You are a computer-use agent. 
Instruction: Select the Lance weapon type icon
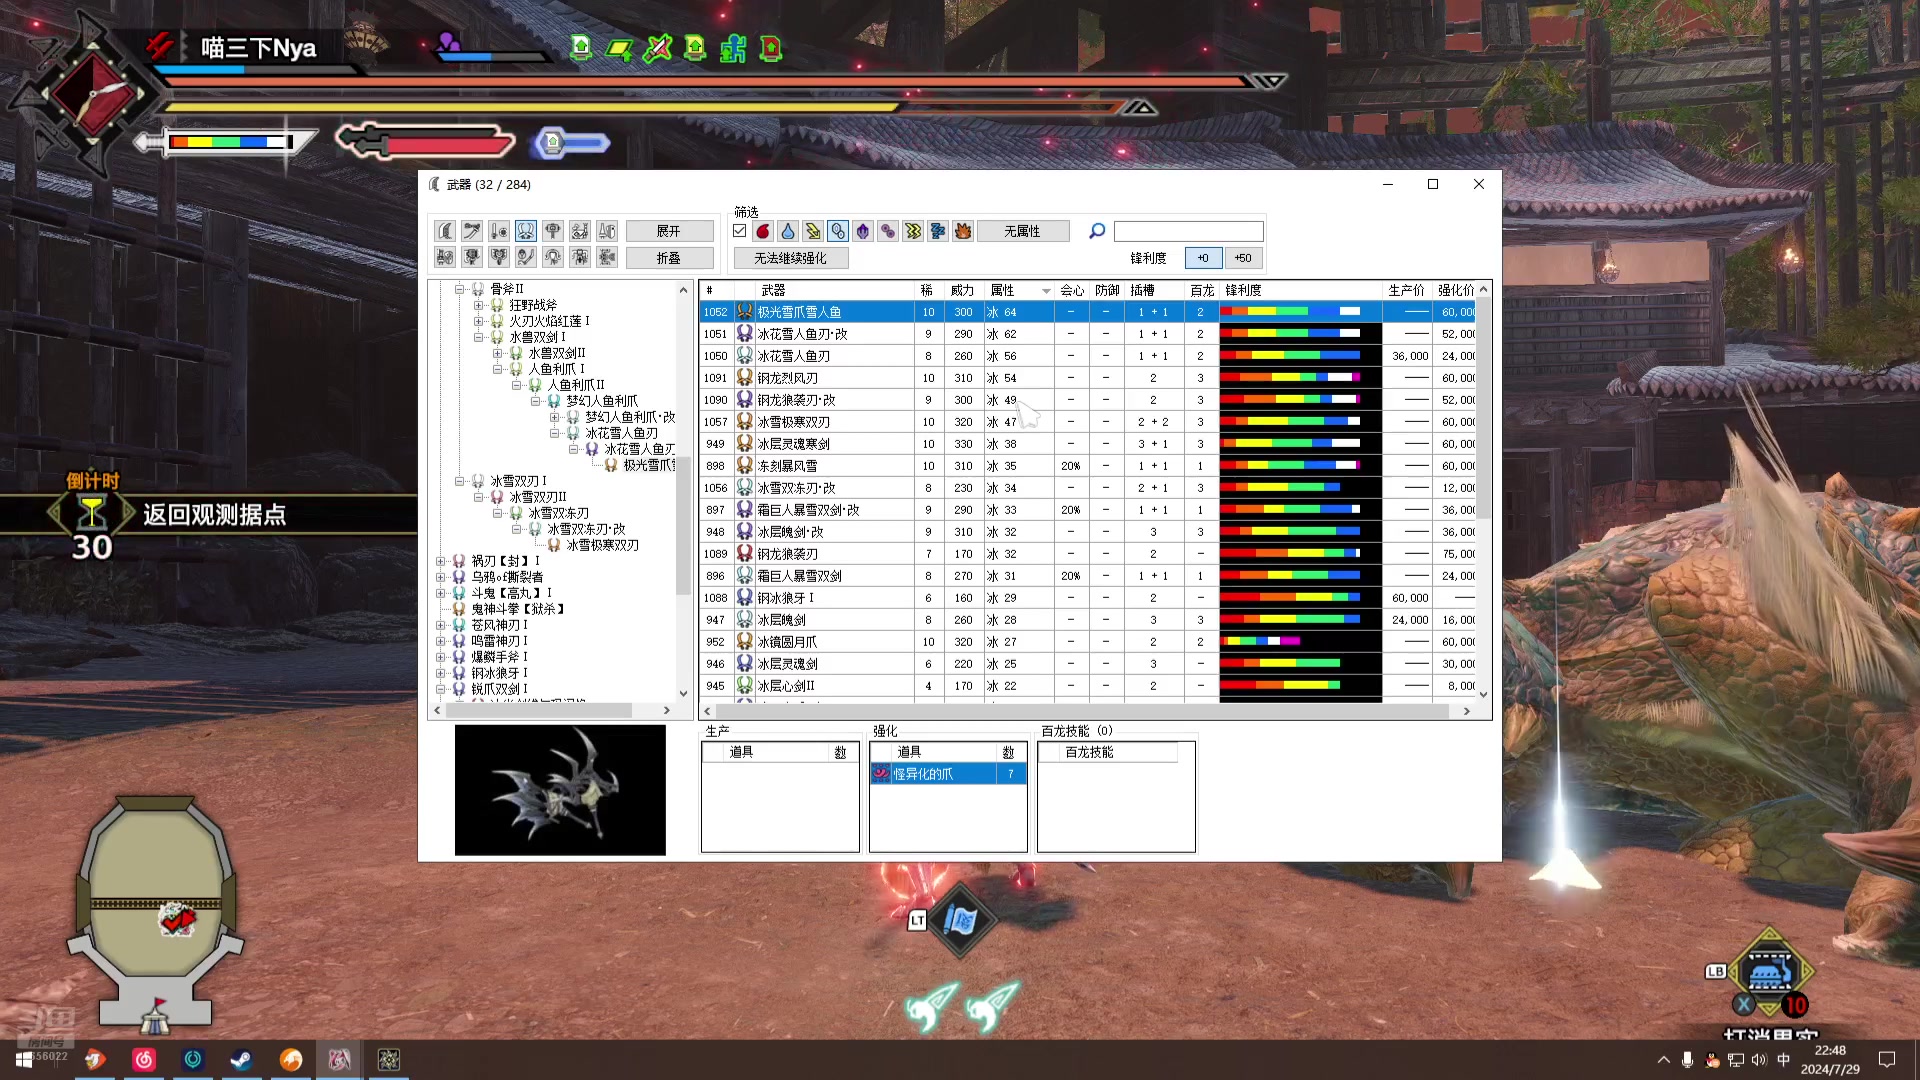tap(607, 231)
